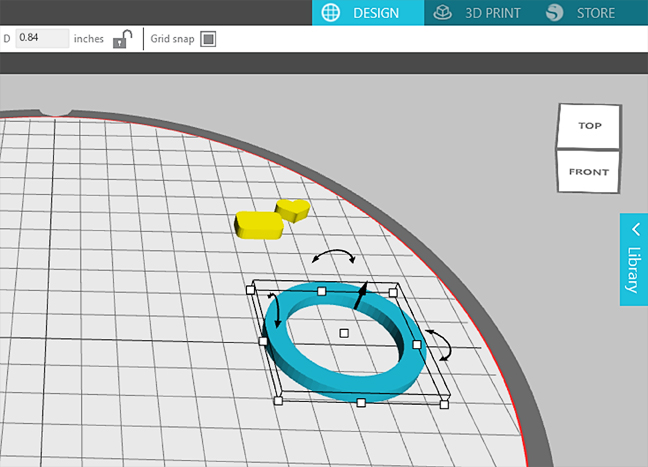
Task: Enable the Grid snap checkbox
Action: [x=208, y=39]
